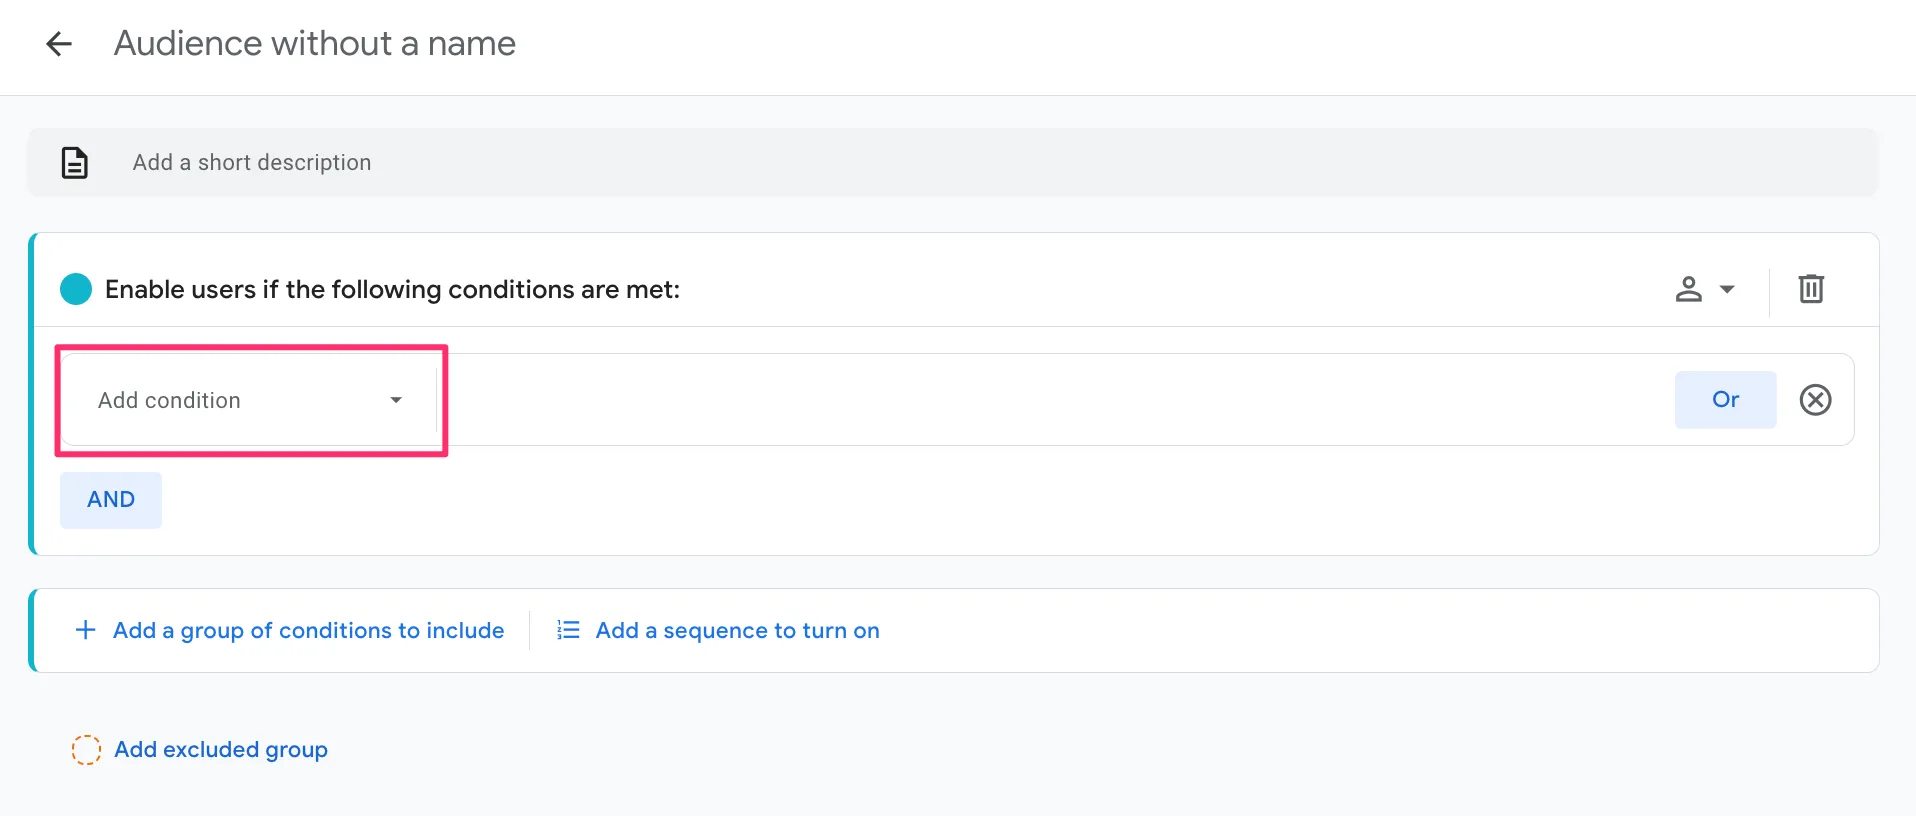
Task: Click the plus icon for adding a group
Action: tap(86, 630)
